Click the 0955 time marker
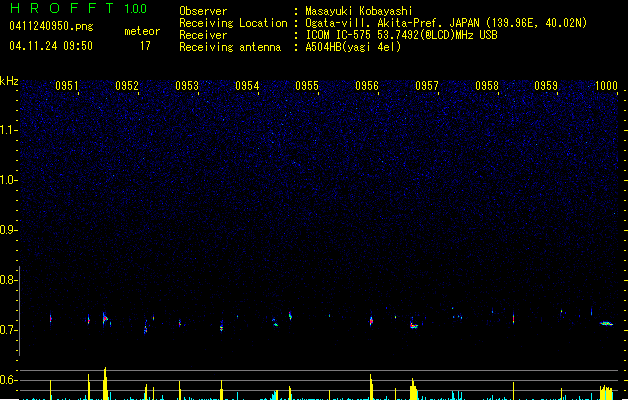This screenshot has height=400, width=629. (x=307, y=86)
